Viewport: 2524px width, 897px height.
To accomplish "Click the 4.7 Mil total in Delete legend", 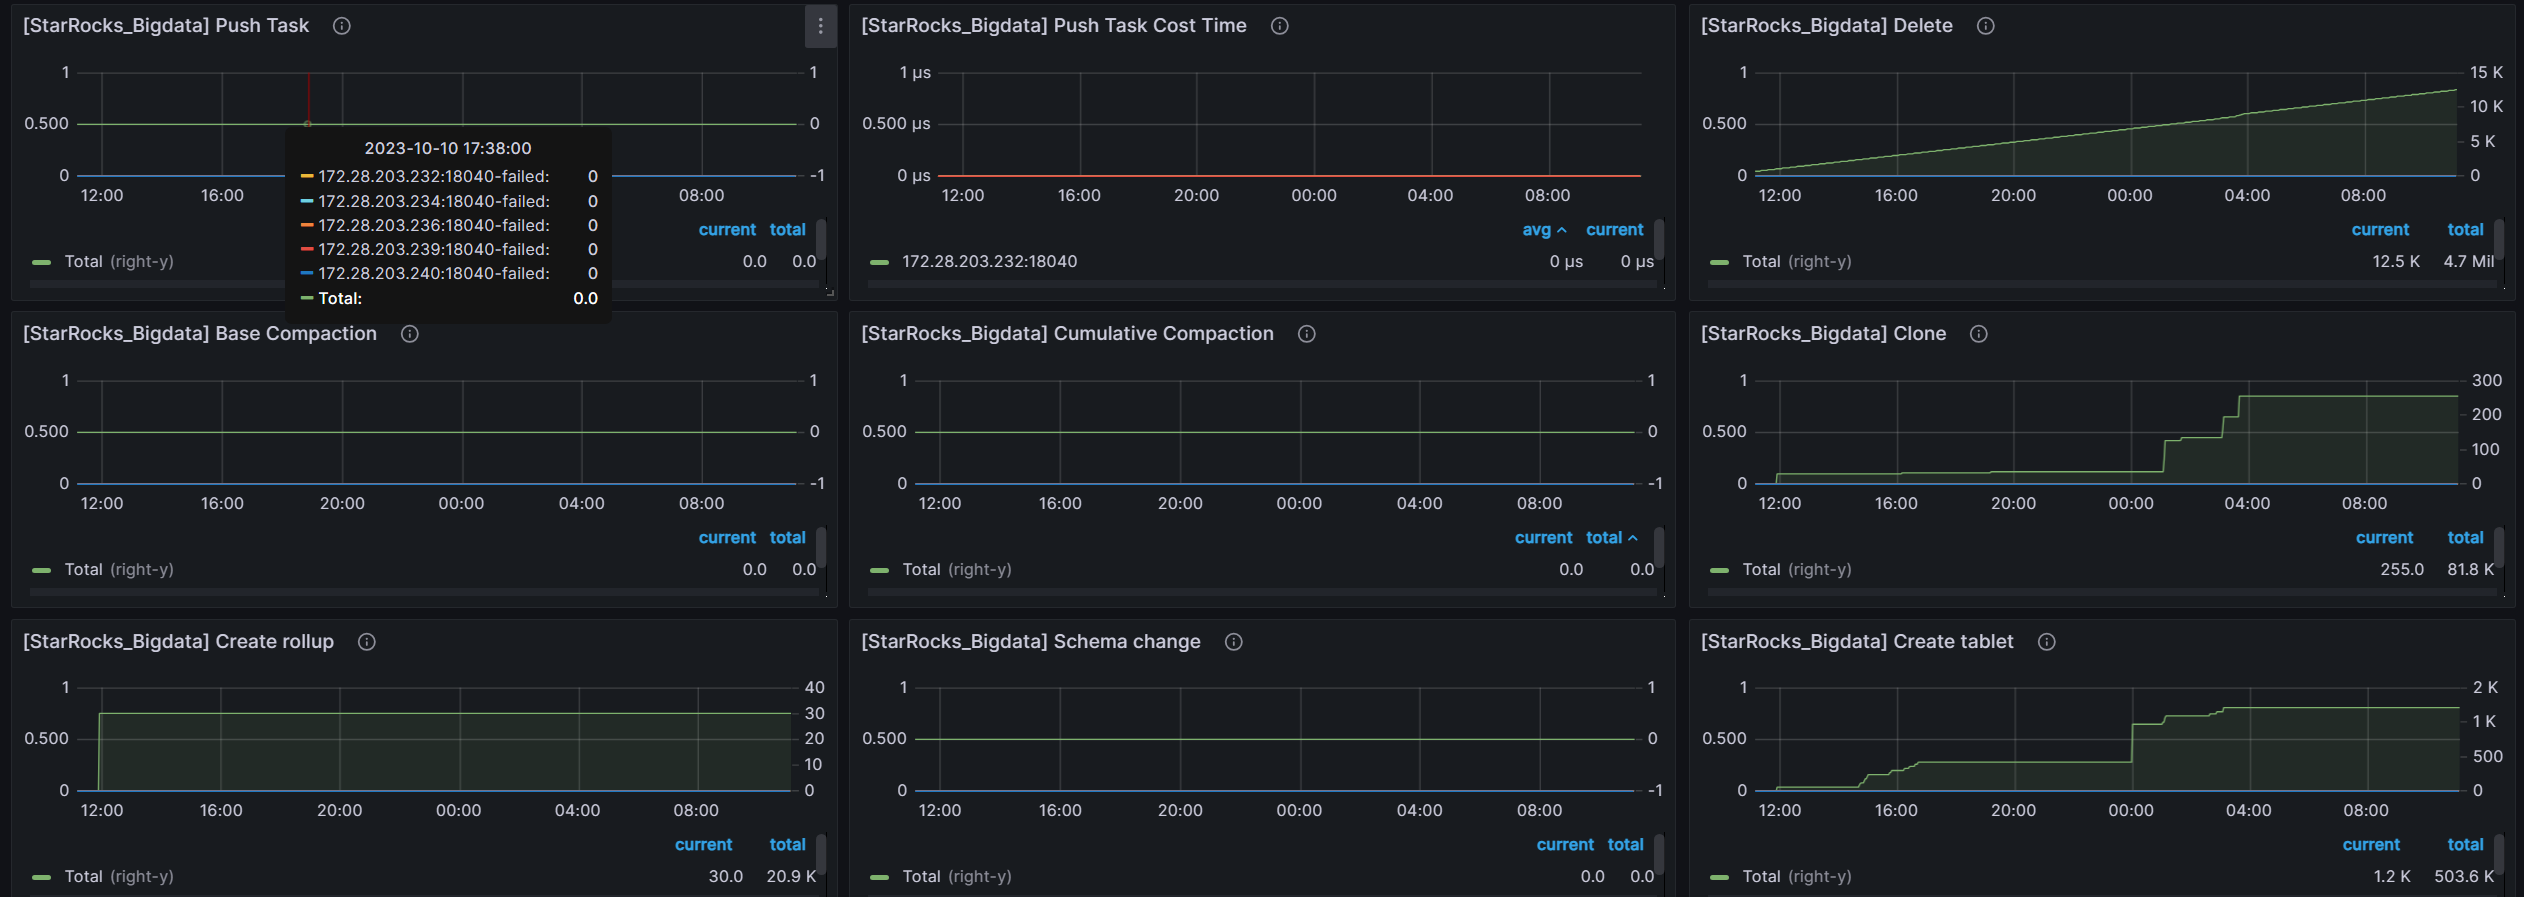I will (x=2469, y=262).
